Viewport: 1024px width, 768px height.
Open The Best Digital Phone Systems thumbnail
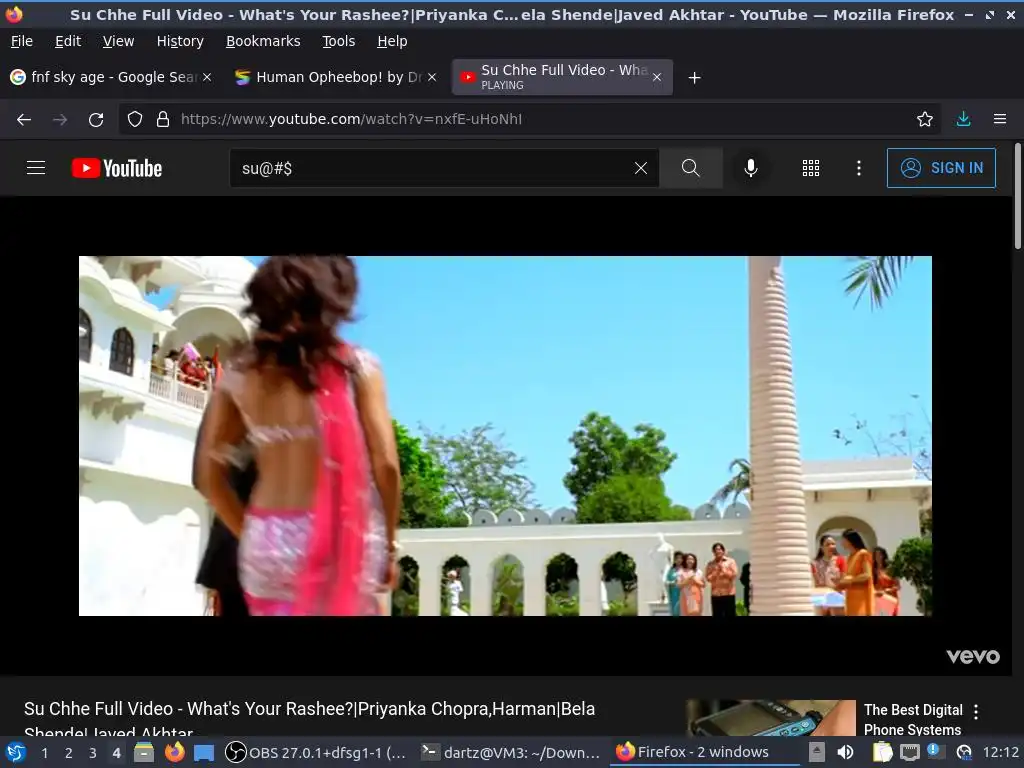771,718
